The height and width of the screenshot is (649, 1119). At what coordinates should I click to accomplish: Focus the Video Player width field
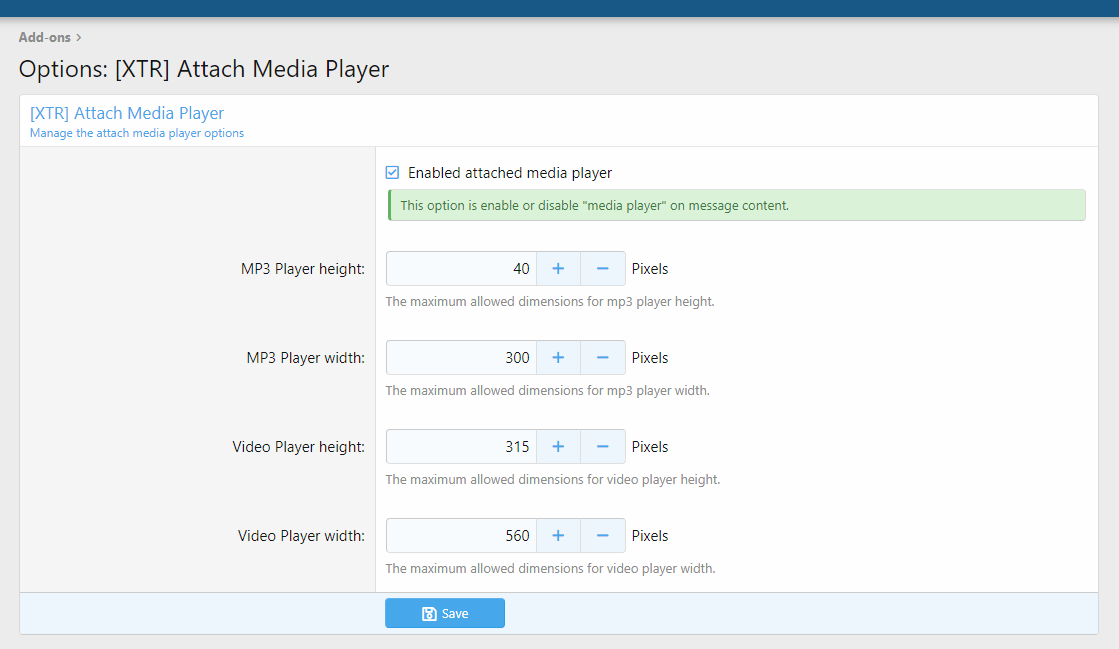461,535
